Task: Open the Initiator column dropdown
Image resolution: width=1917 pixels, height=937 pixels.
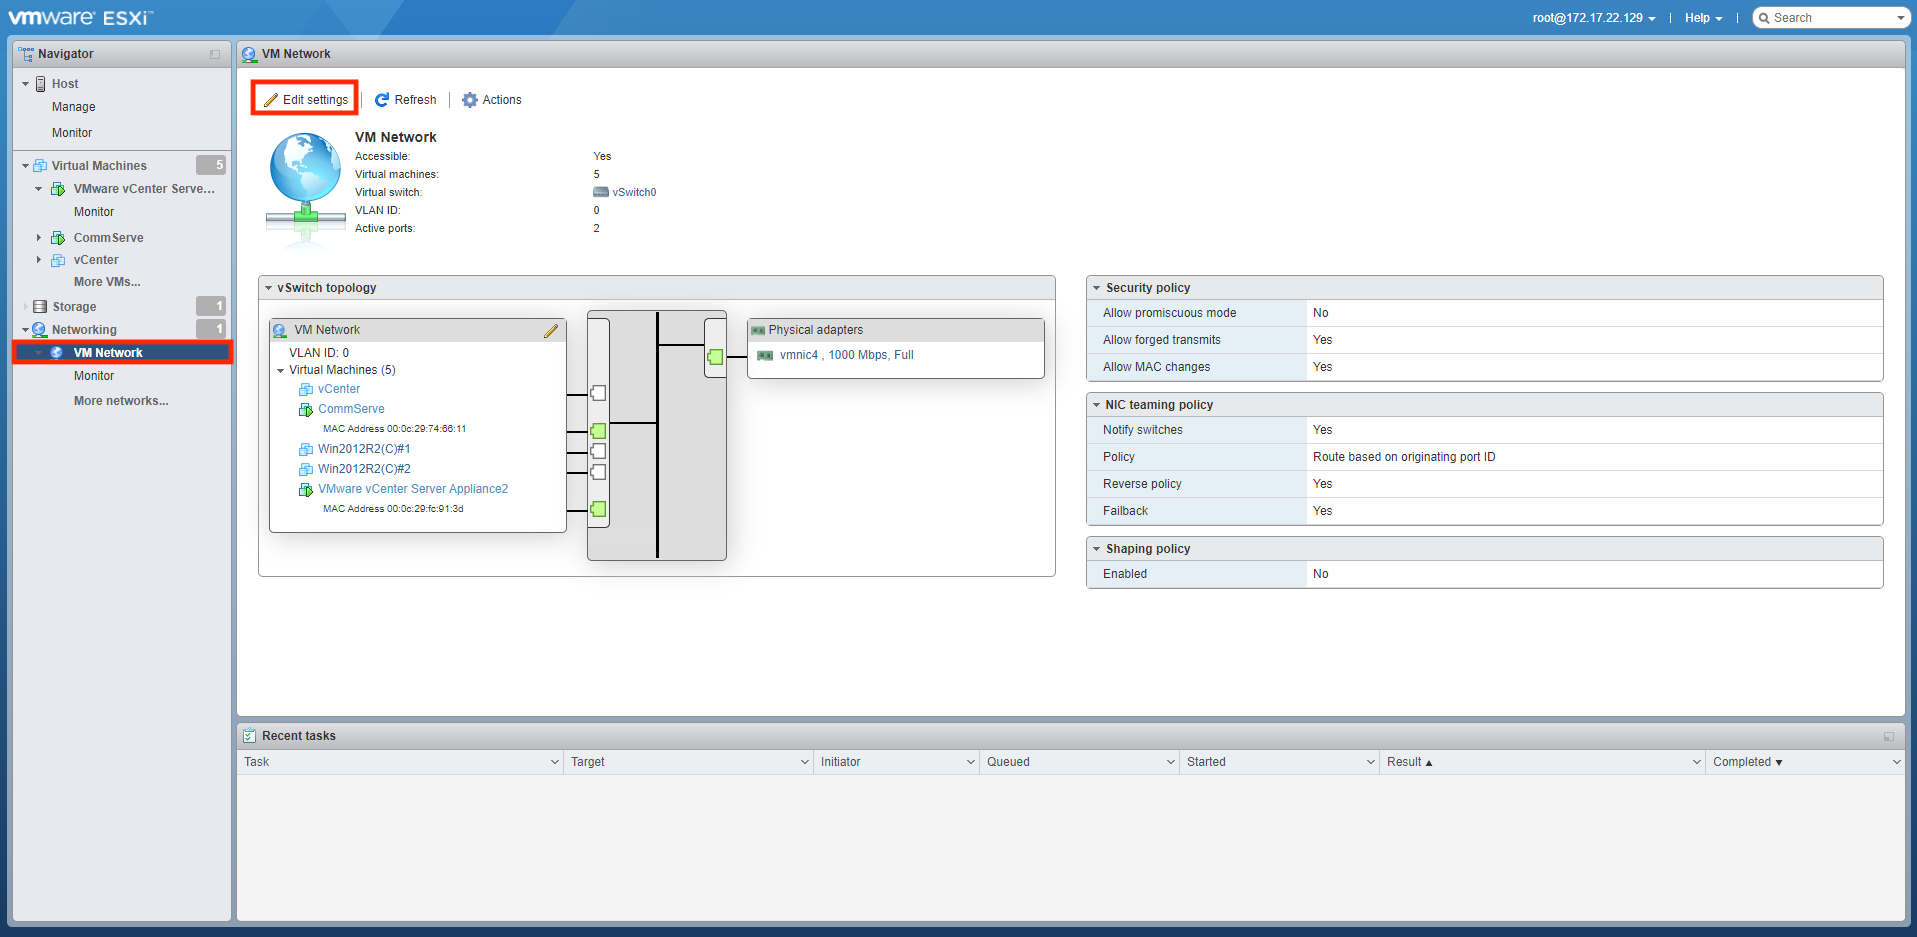Action: click(971, 762)
